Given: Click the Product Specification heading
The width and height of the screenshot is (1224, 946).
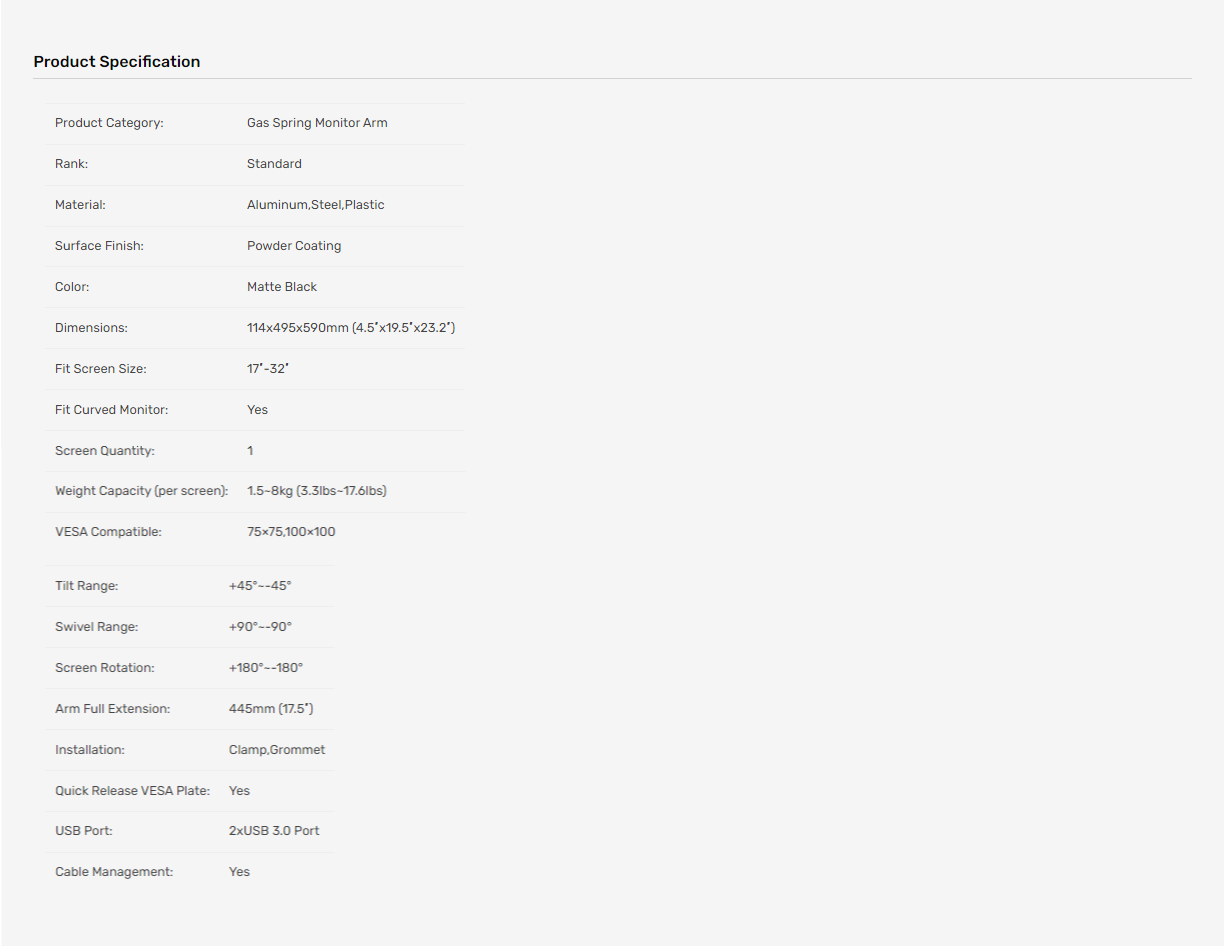Looking at the screenshot, I should 117,62.
